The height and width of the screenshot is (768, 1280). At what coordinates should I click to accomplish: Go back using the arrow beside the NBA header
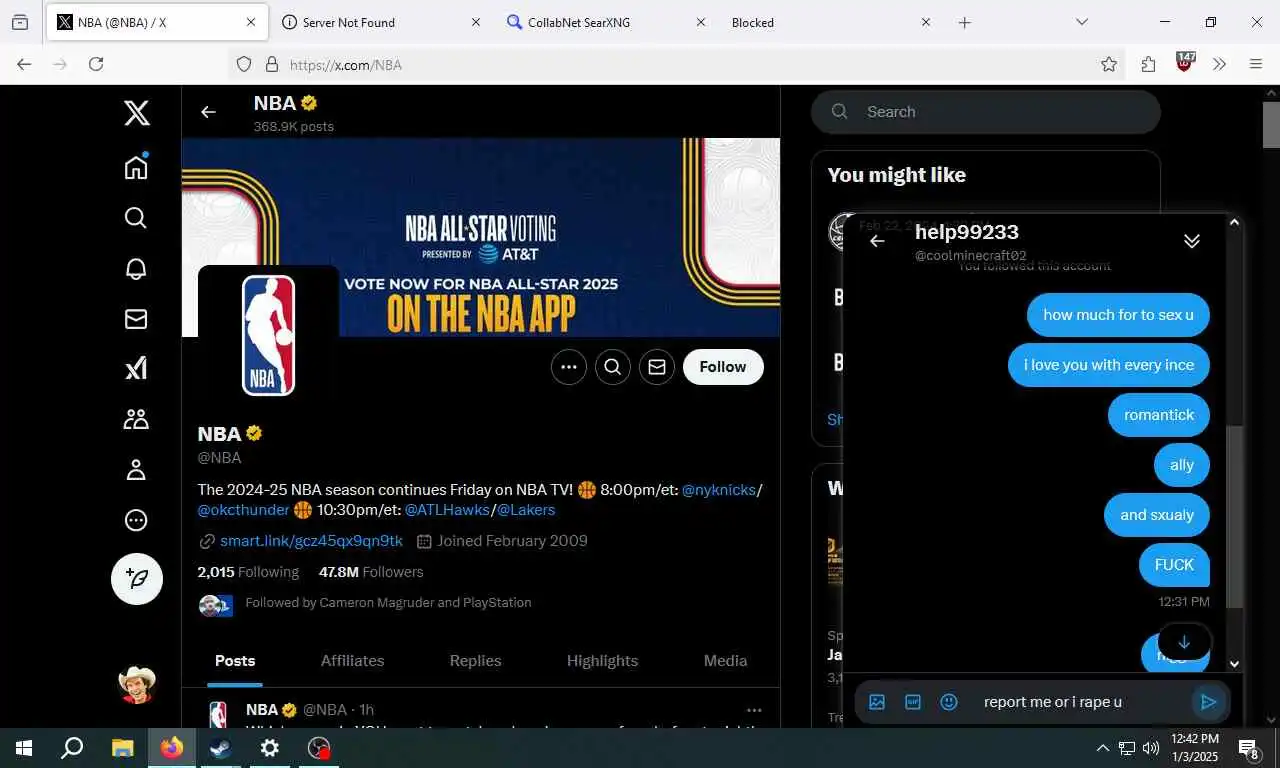(x=208, y=112)
